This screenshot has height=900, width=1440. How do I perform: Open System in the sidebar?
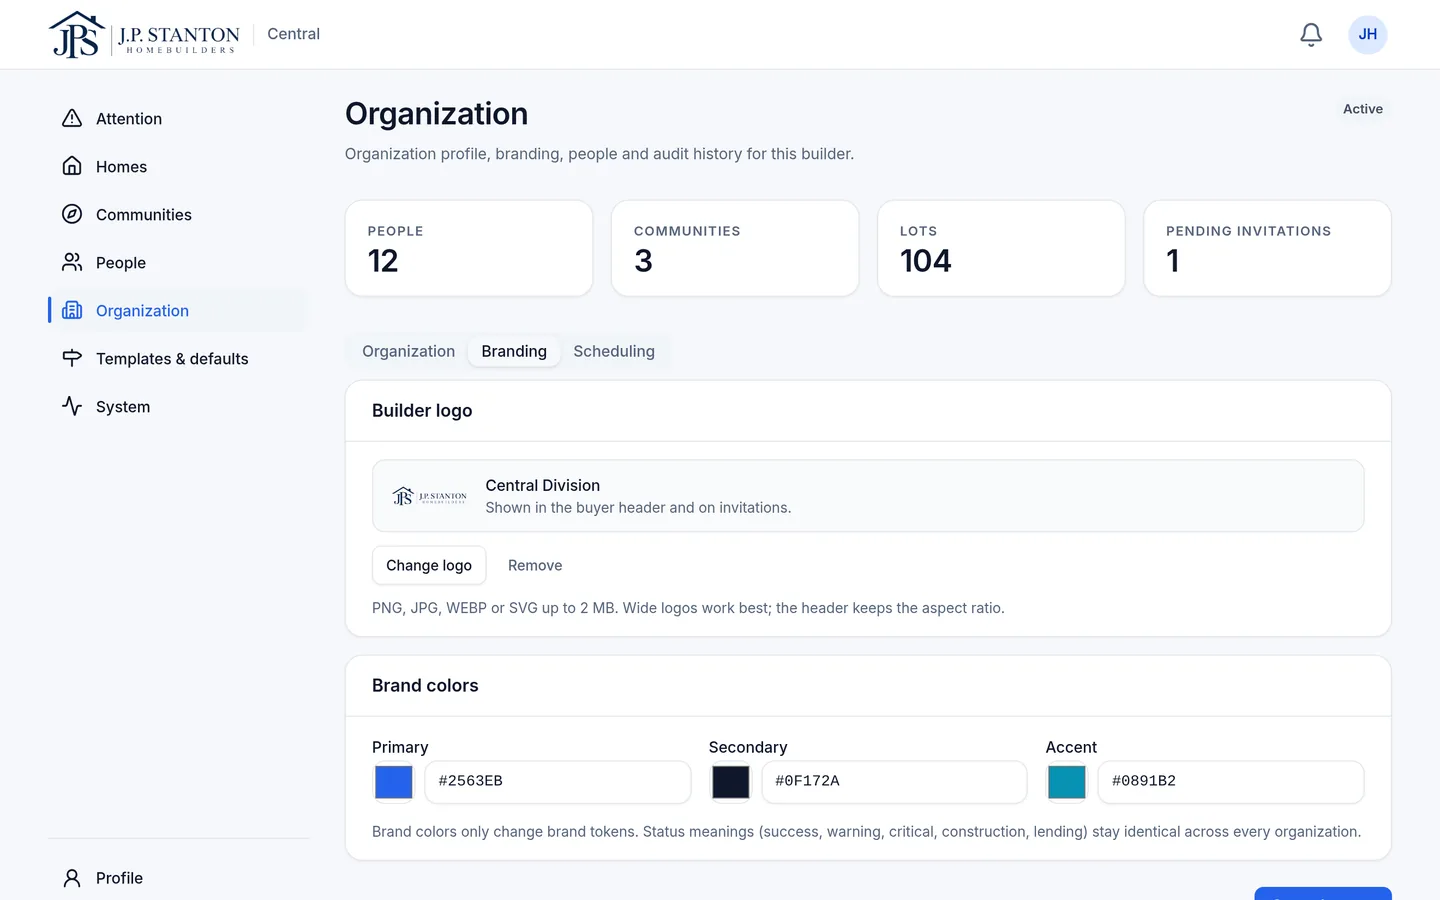coord(178,406)
